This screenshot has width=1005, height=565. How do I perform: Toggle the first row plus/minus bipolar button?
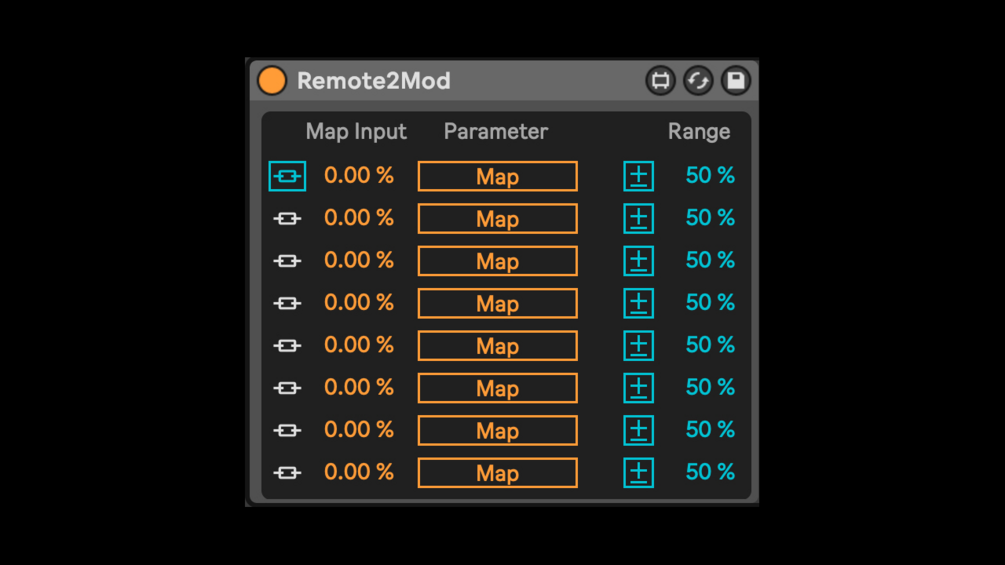638,176
